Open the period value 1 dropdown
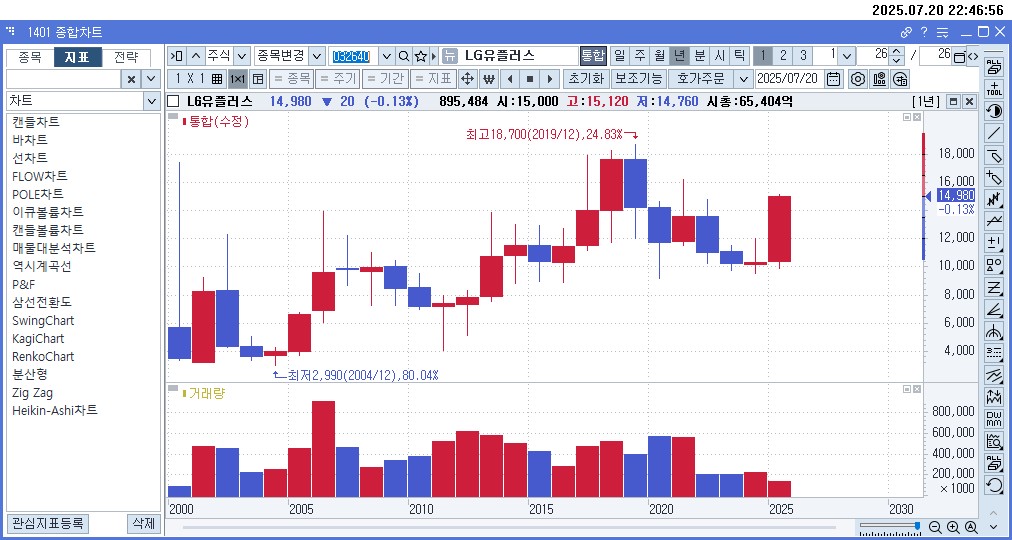1012x540 pixels. pos(847,56)
